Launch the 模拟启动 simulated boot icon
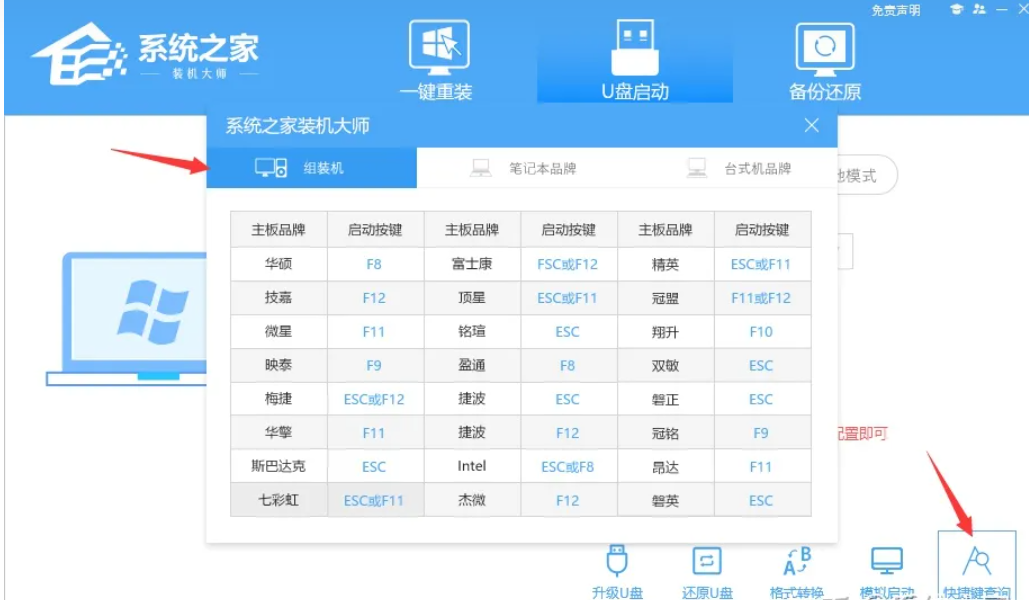The image size is (1029, 600). point(887,572)
